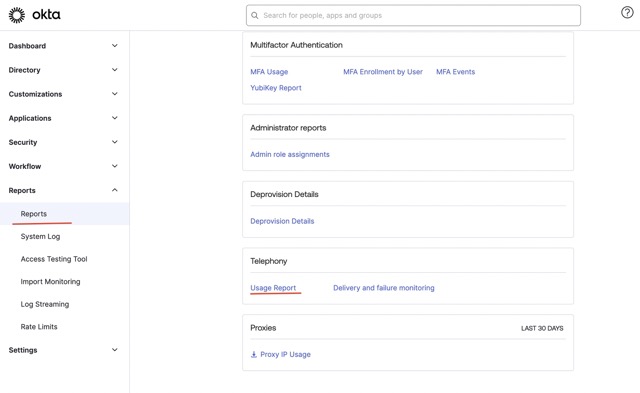The image size is (640, 393).
Task: Click the Deprovision Details section heading
Action: click(284, 194)
